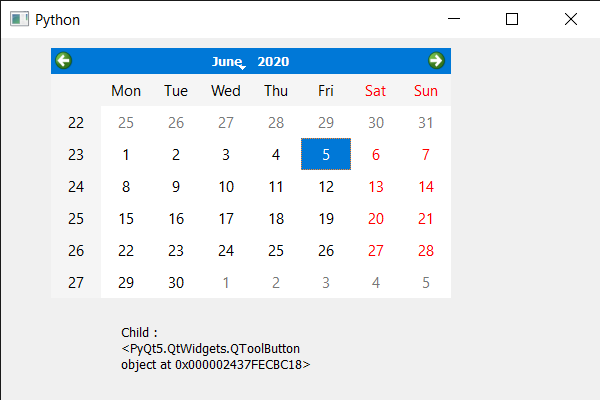Viewport: 600px width, 400px height.
Task: Select Saturday June 13
Action: (x=376, y=187)
